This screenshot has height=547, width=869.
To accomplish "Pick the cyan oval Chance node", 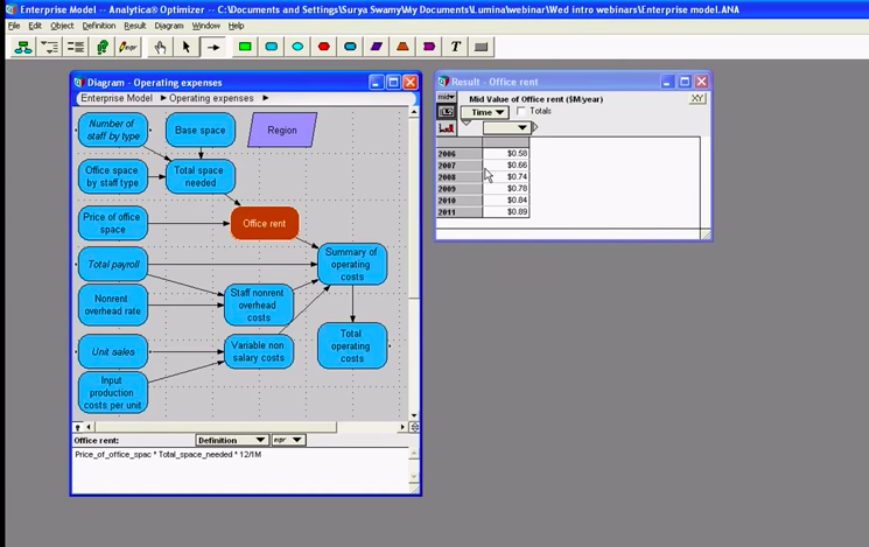I will click(x=298, y=47).
